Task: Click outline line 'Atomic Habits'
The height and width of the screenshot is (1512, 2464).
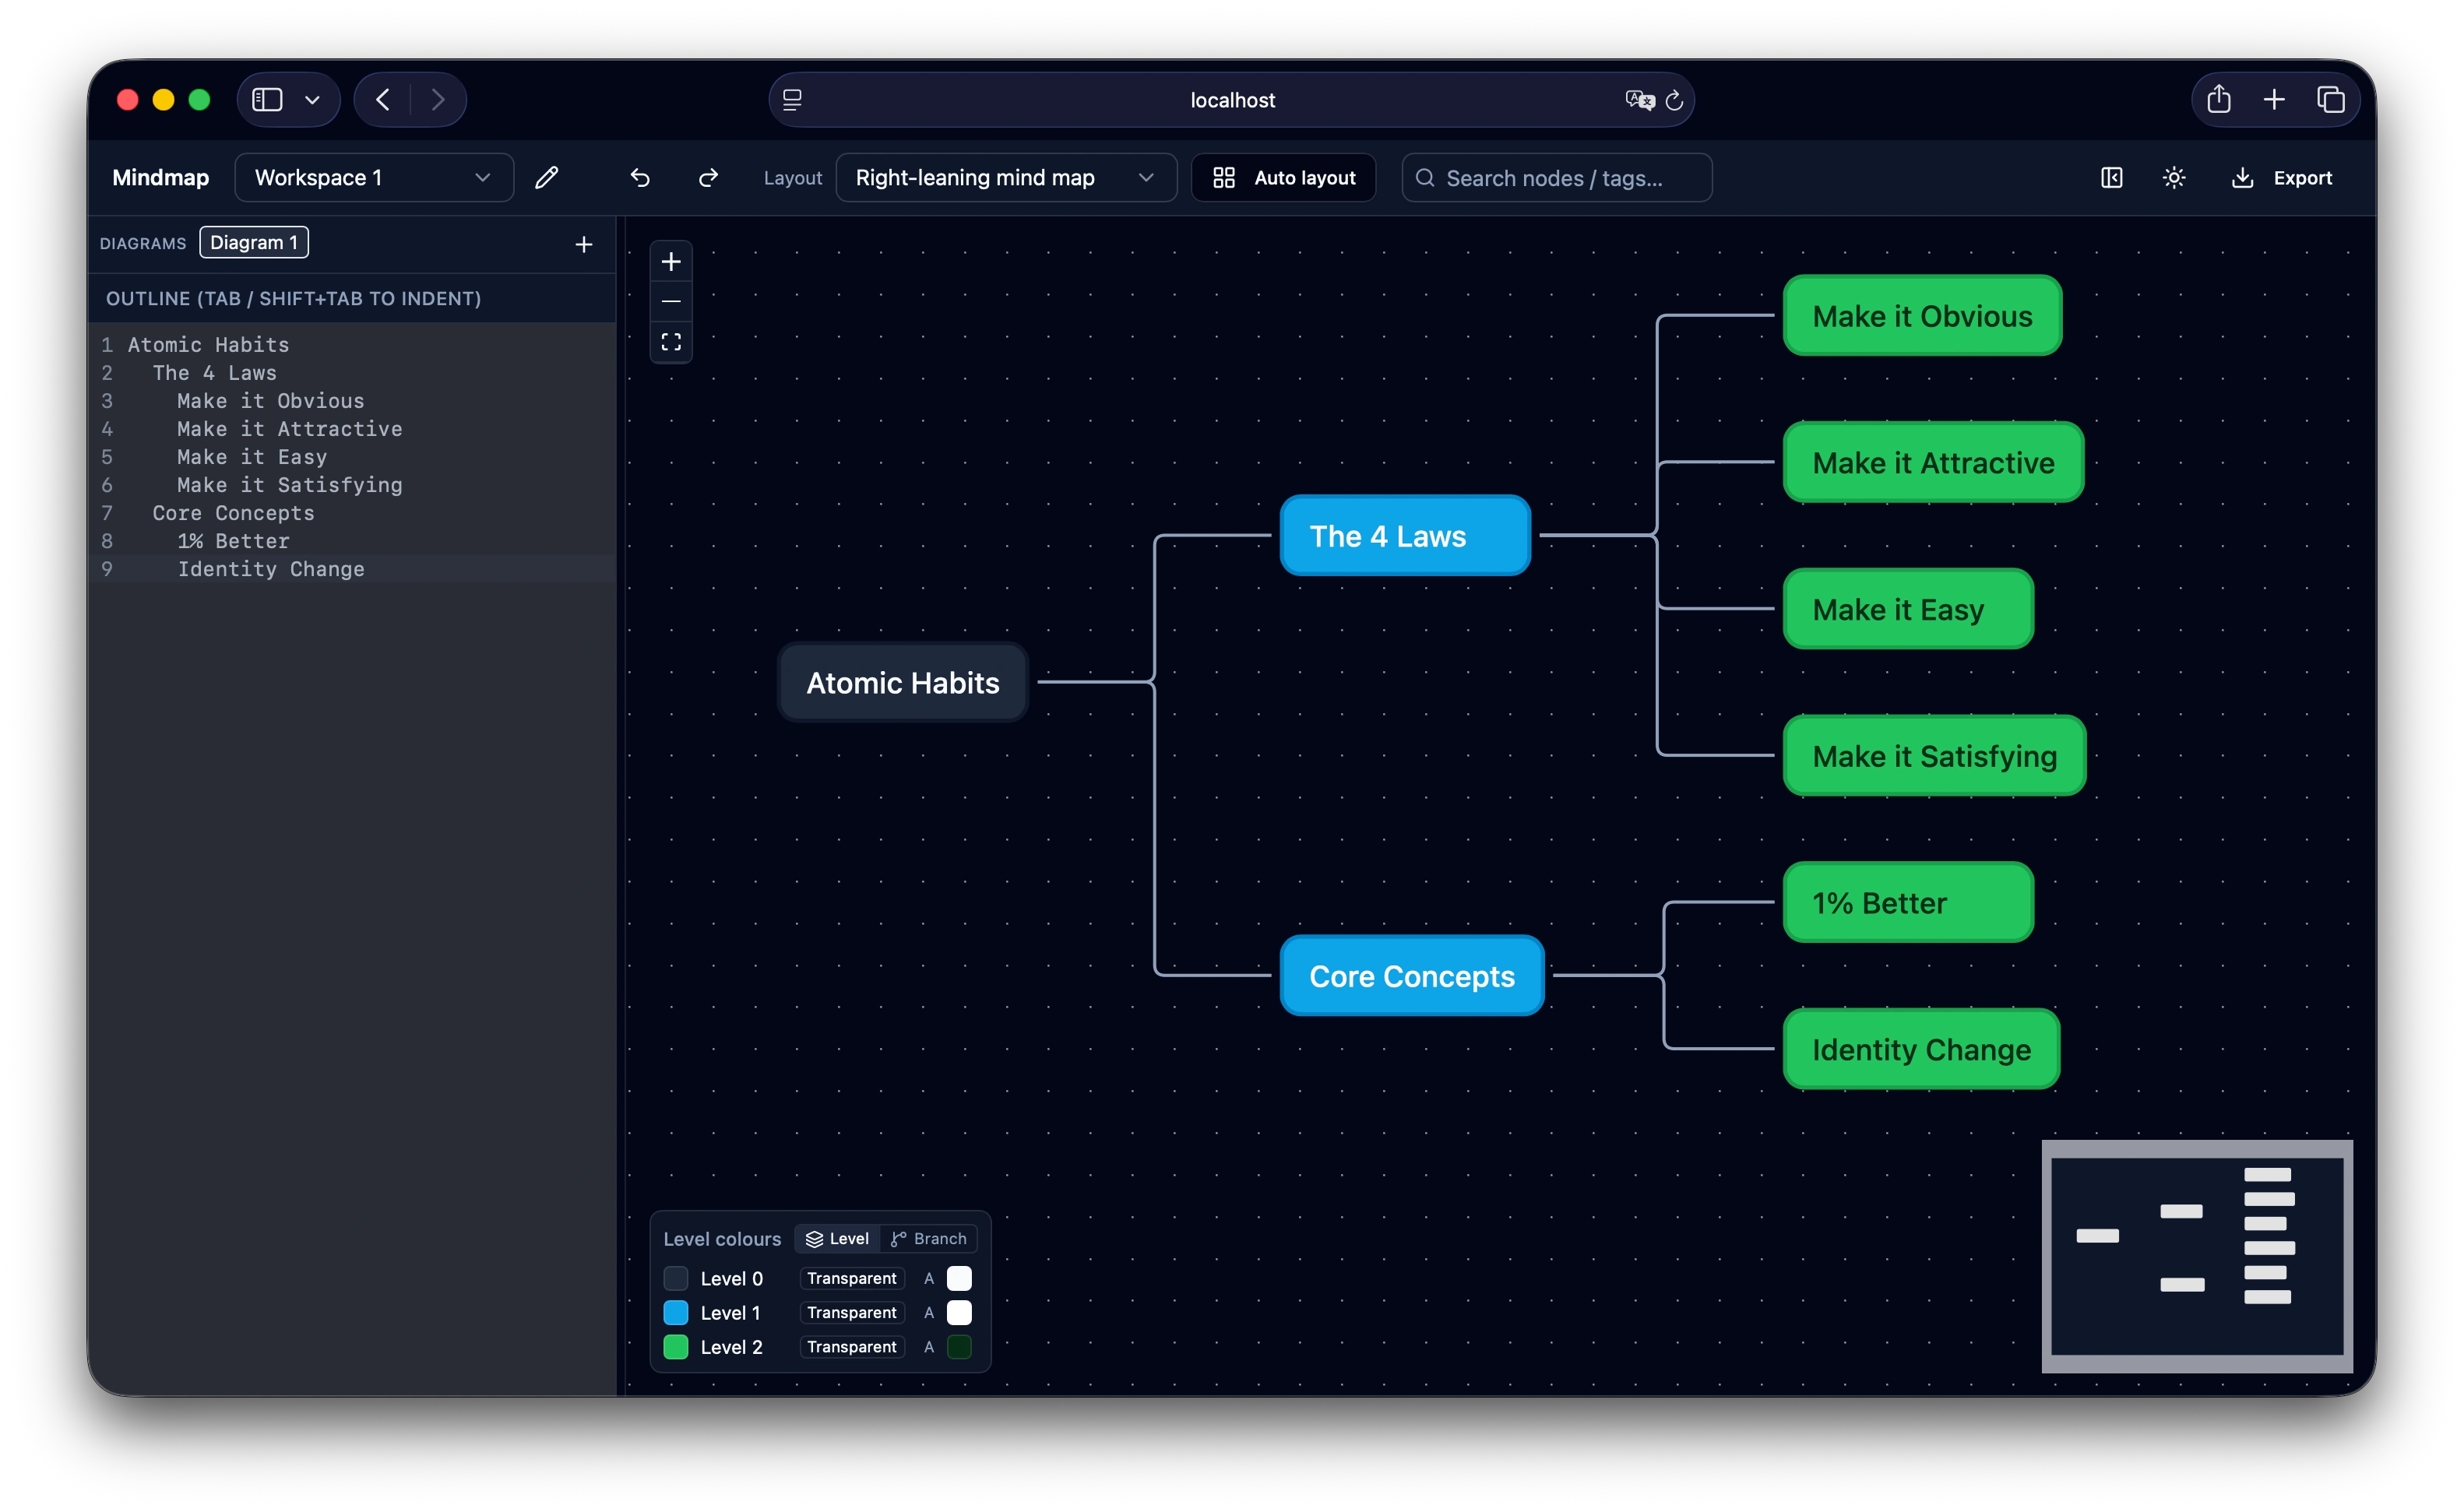Action: pyautogui.click(x=208, y=345)
